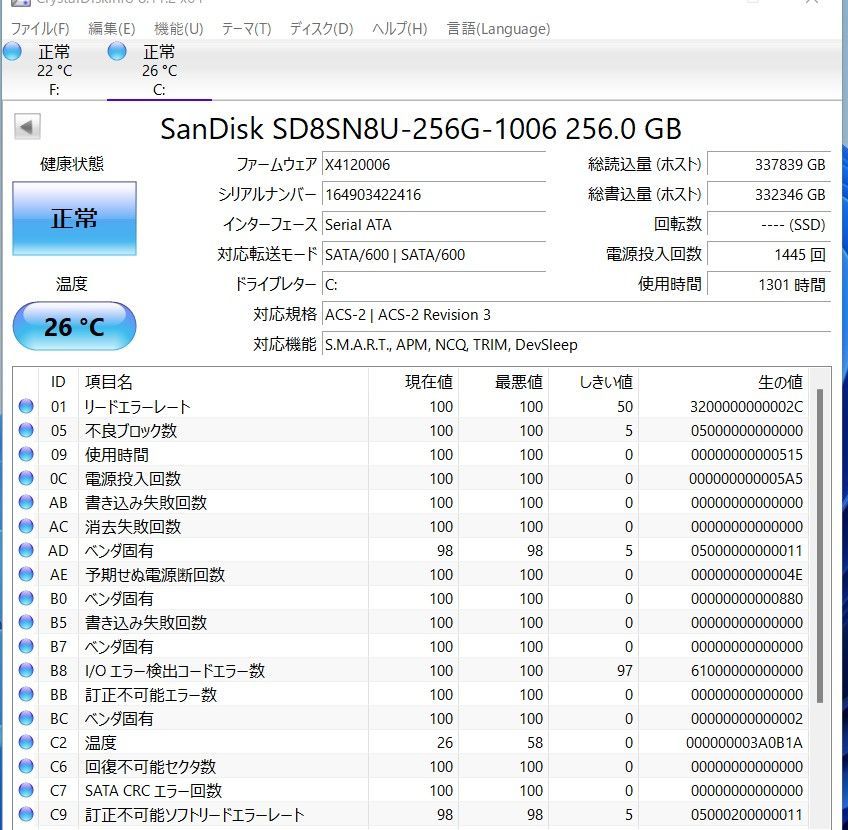Viewport: 848px width, 830px height.
Task: Click status dot for attribute AC 消去失敗回数
Action: coord(26,526)
